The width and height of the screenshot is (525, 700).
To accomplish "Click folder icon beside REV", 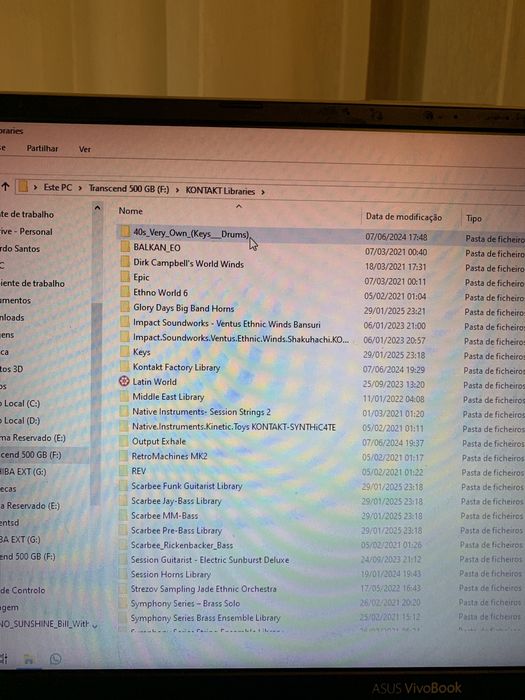I will pos(124,471).
